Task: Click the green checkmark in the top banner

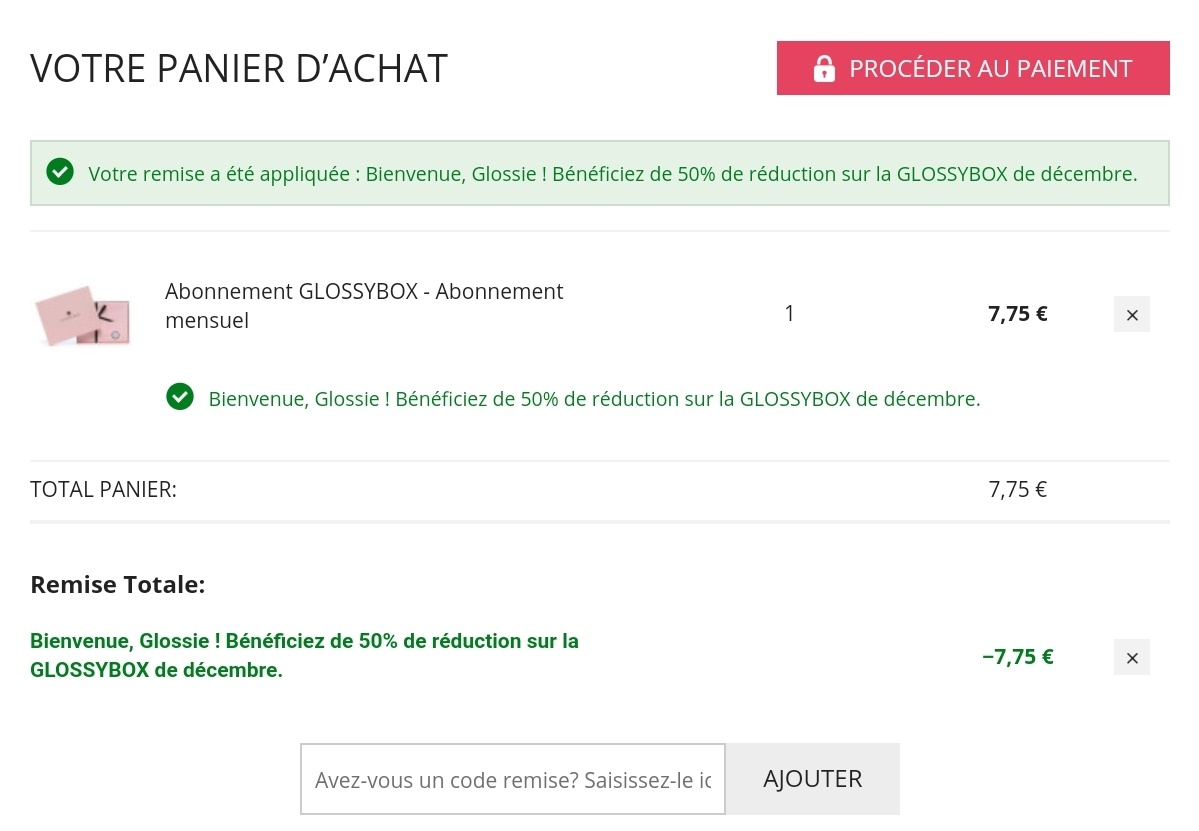Action: click(x=60, y=172)
